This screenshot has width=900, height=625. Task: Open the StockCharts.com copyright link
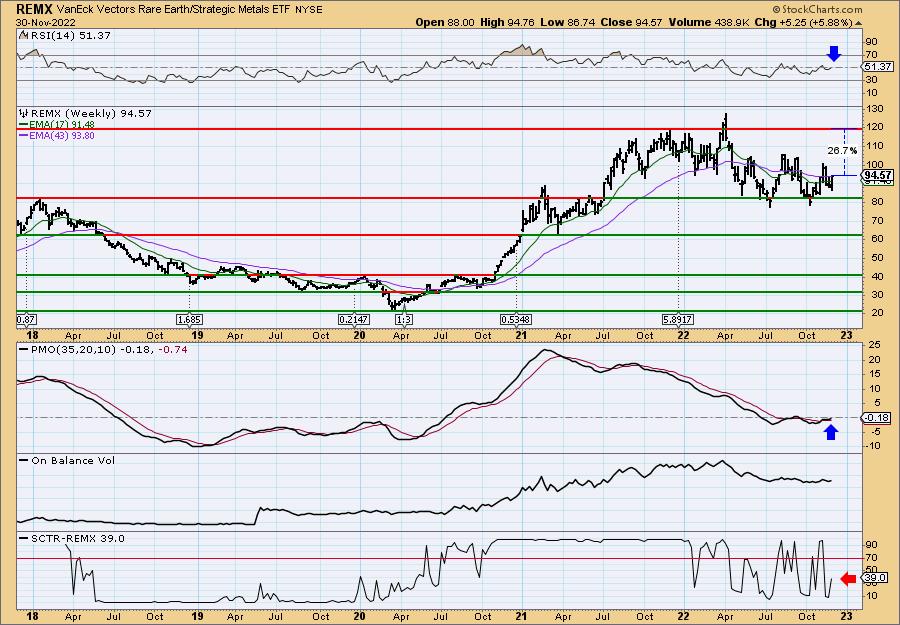click(818, 9)
